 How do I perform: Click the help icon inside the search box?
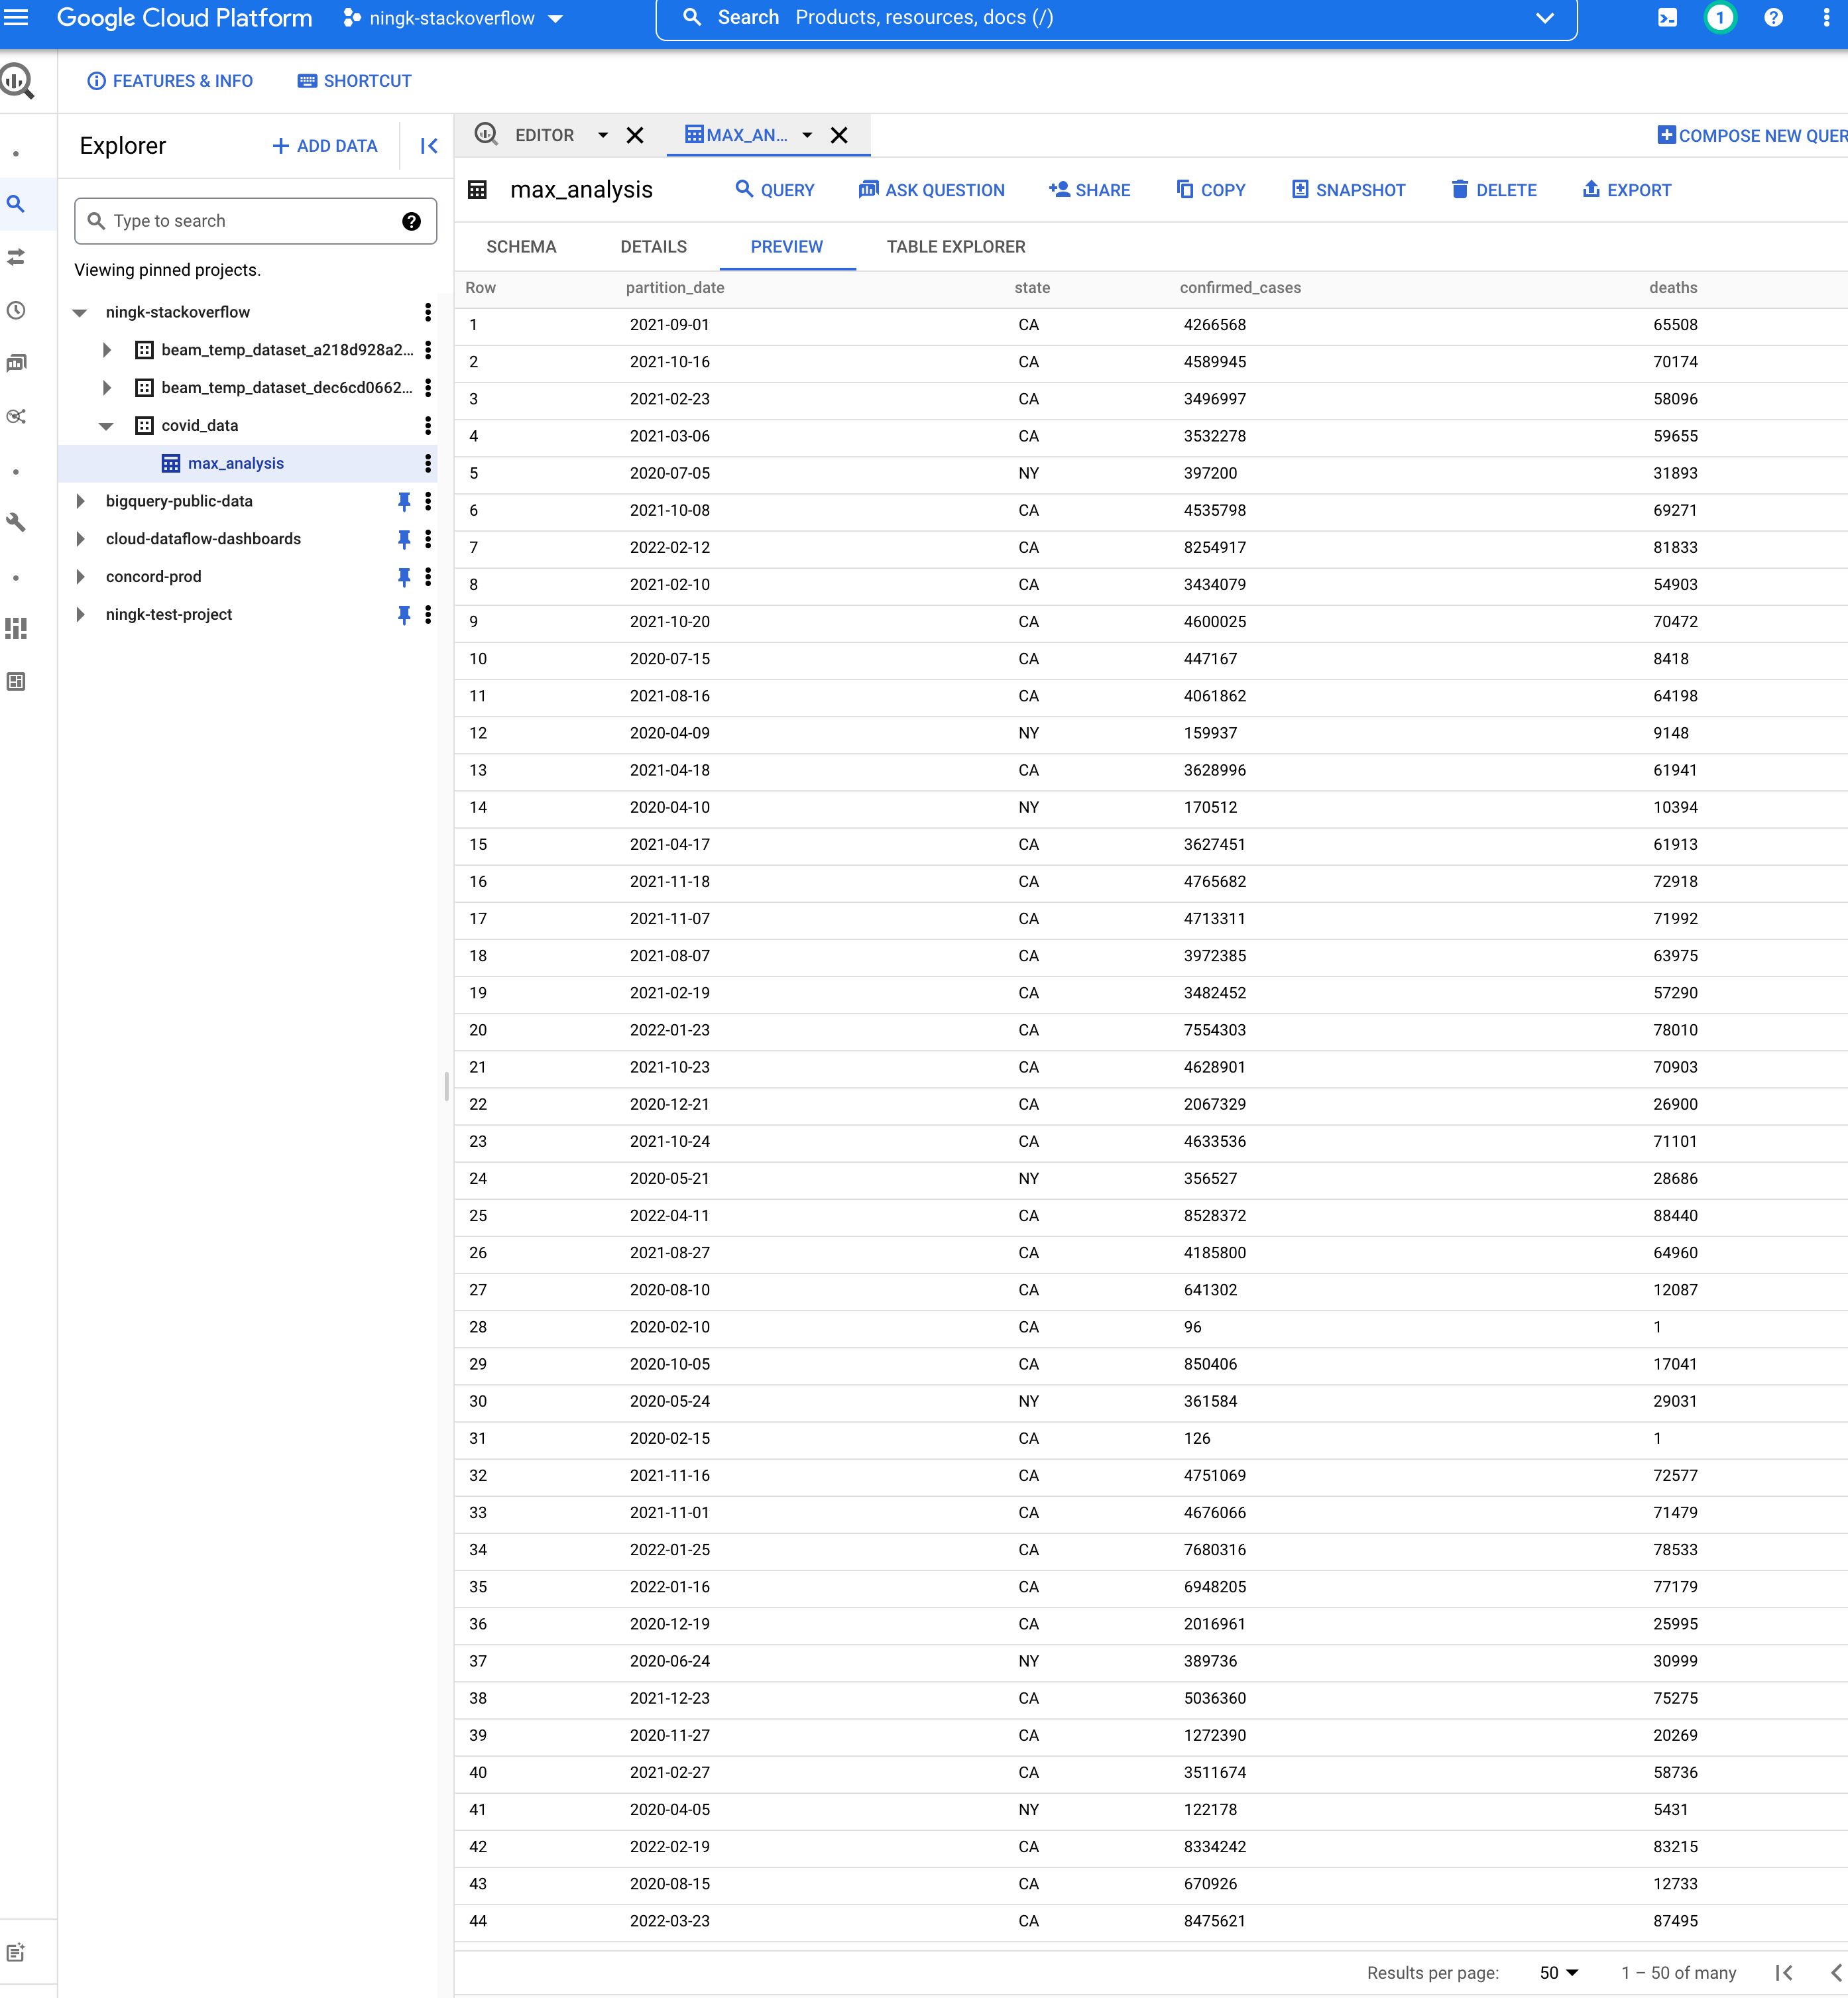(x=412, y=221)
